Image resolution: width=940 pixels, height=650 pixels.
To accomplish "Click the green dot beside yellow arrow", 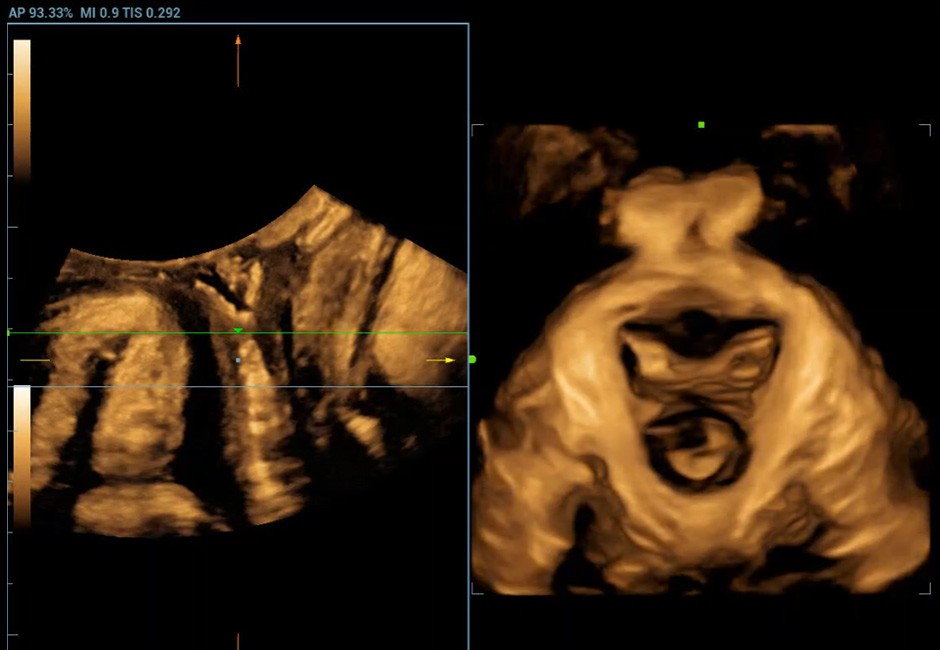I will point(472,359).
